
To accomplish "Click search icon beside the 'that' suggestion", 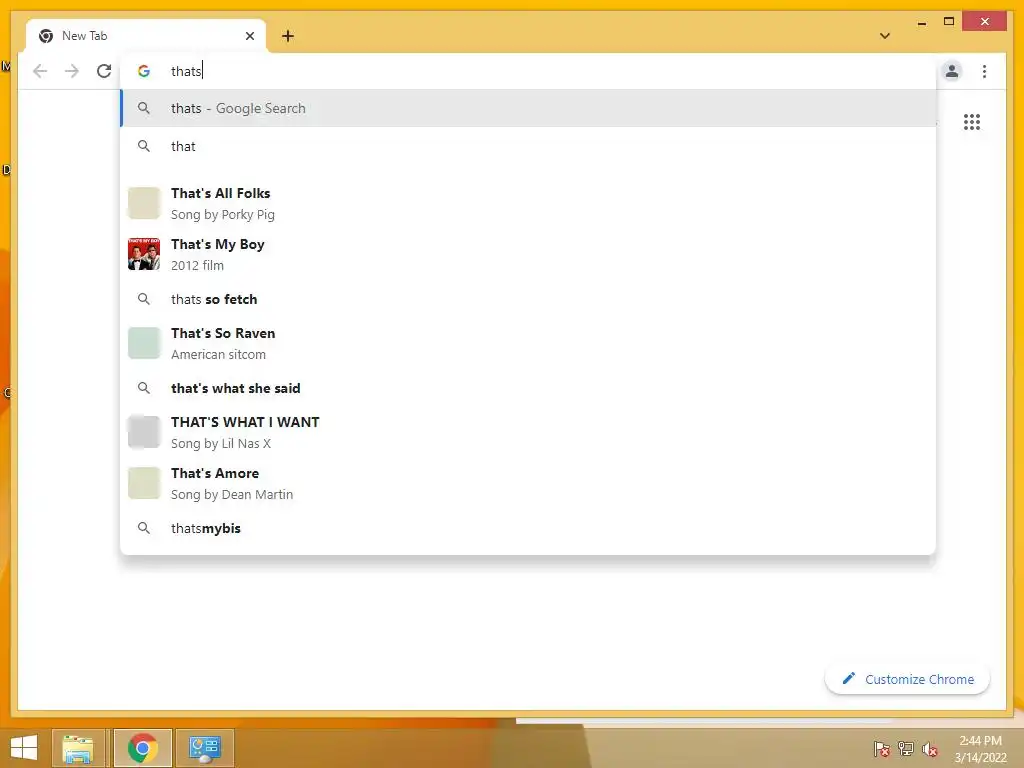I will (x=144, y=146).
